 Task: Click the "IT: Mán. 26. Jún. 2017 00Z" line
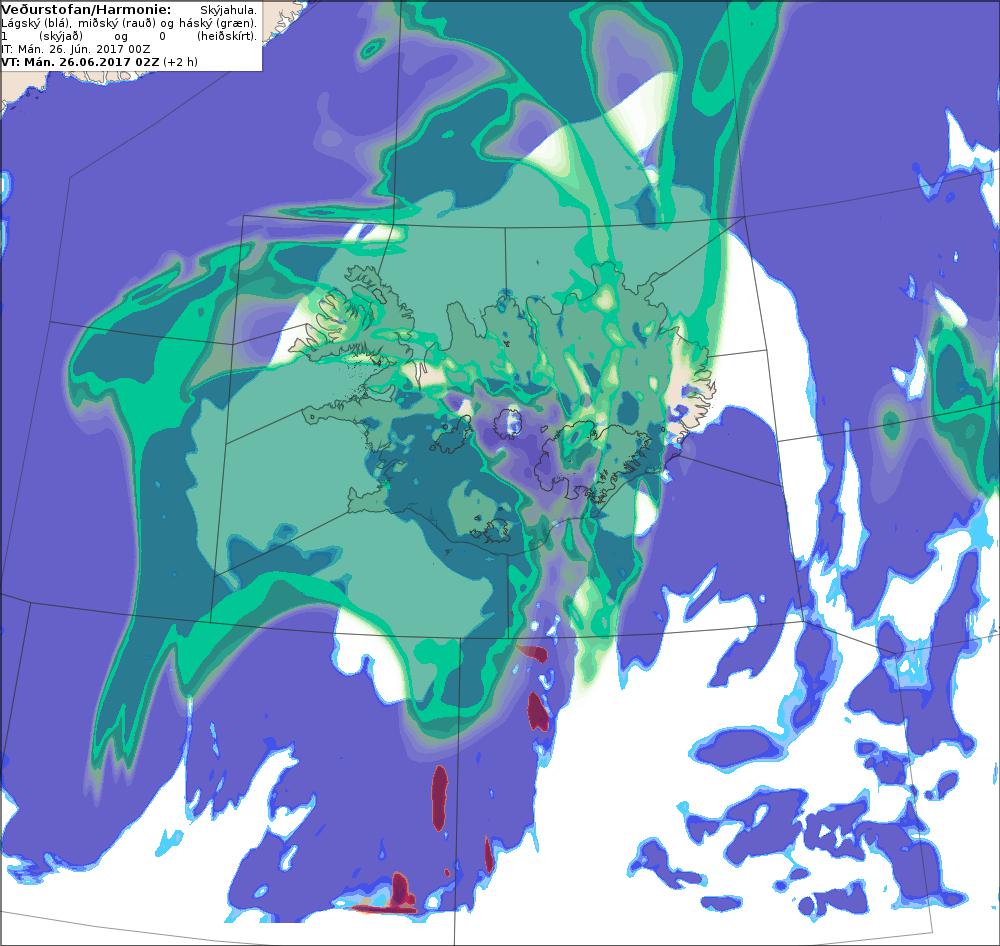coord(76,49)
